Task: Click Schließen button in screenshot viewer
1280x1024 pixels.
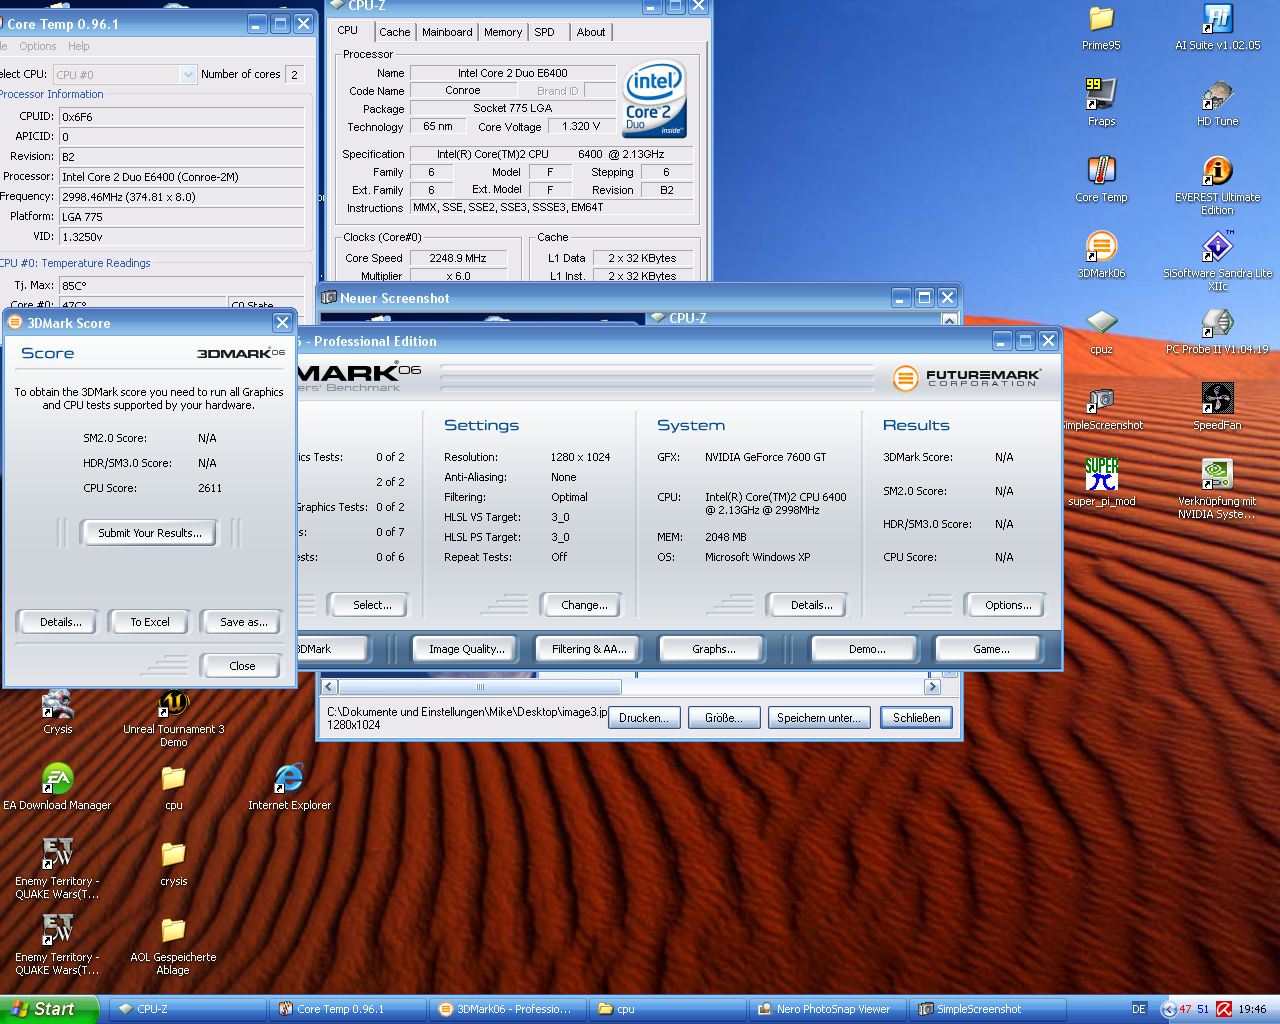Action: pyautogui.click(x=916, y=718)
